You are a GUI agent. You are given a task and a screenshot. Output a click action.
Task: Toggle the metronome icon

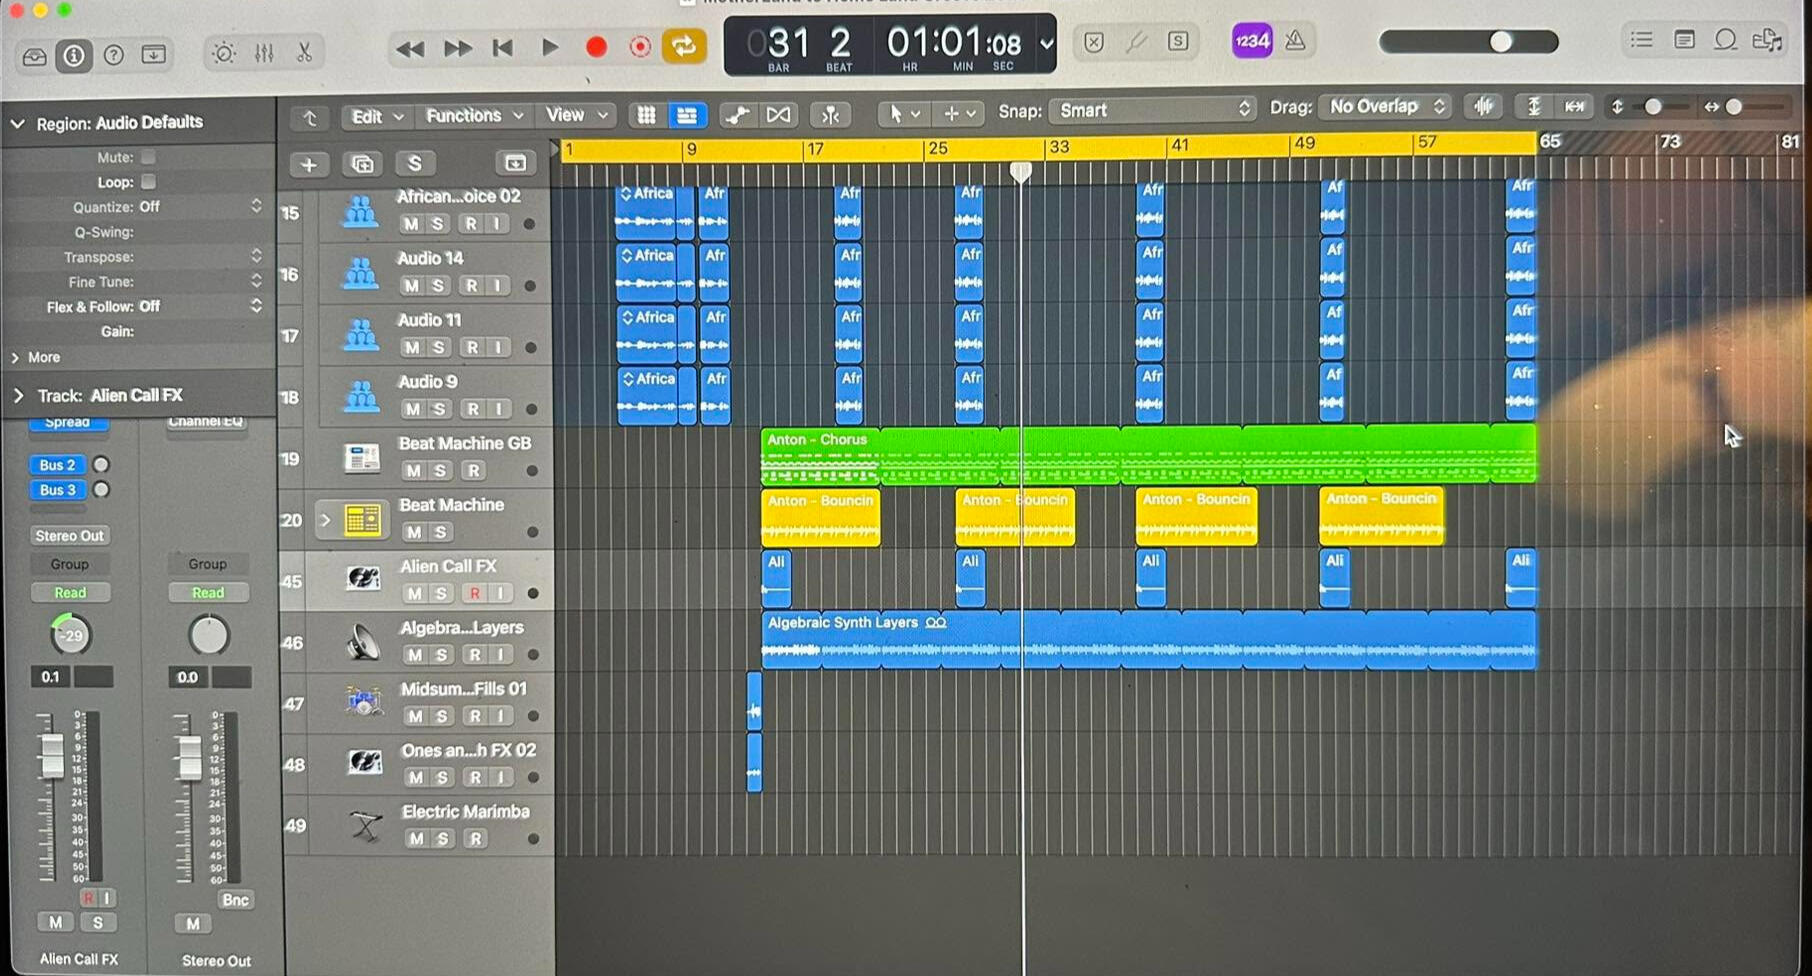1296,41
